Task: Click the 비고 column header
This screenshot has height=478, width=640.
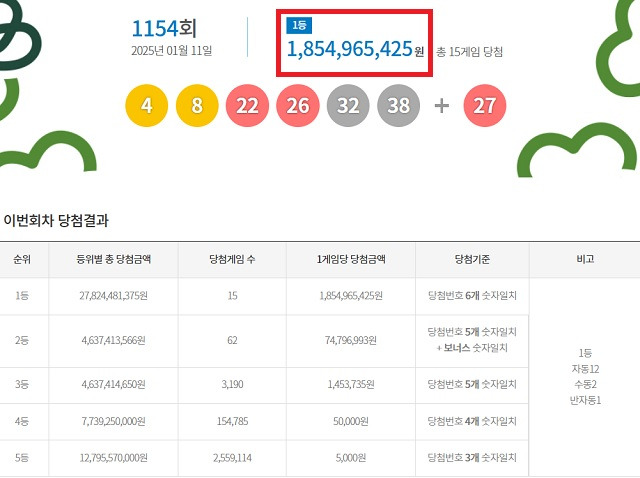Action: [x=585, y=259]
